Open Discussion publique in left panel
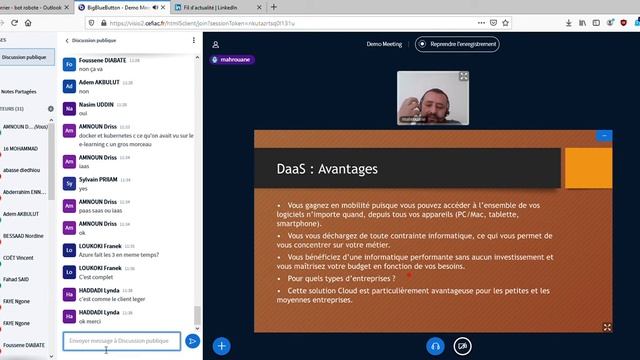The width and height of the screenshot is (640, 360). [x=27, y=57]
